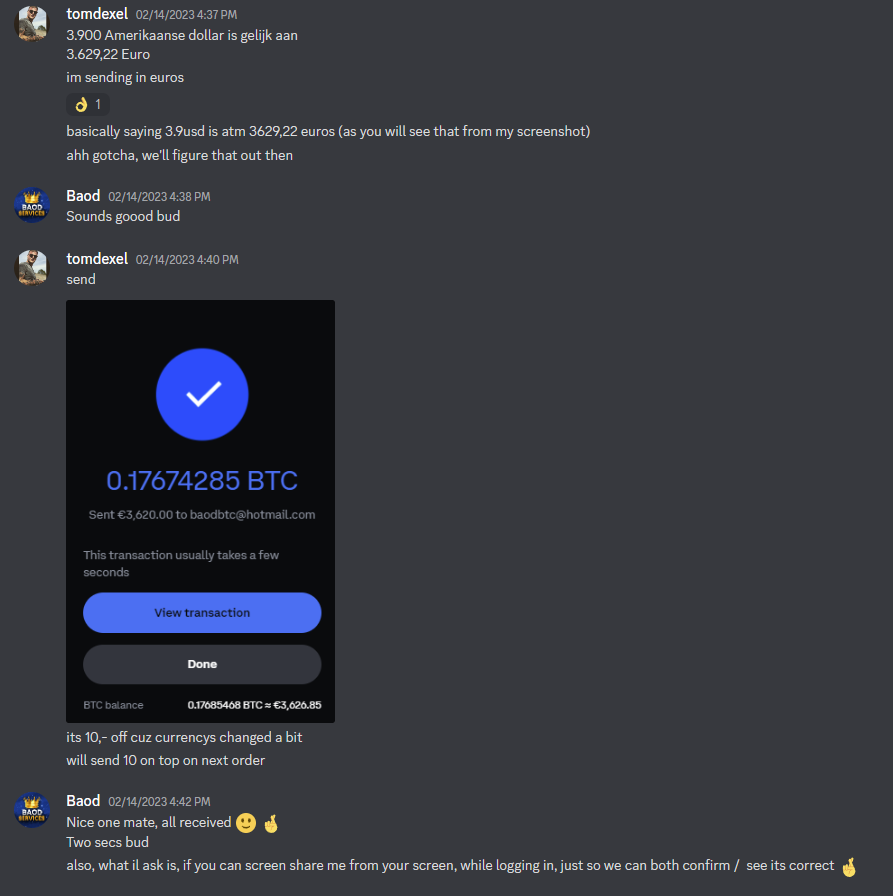Click the username 'Baod' at 4:38 PM
This screenshot has height=896, width=893.
click(x=83, y=196)
